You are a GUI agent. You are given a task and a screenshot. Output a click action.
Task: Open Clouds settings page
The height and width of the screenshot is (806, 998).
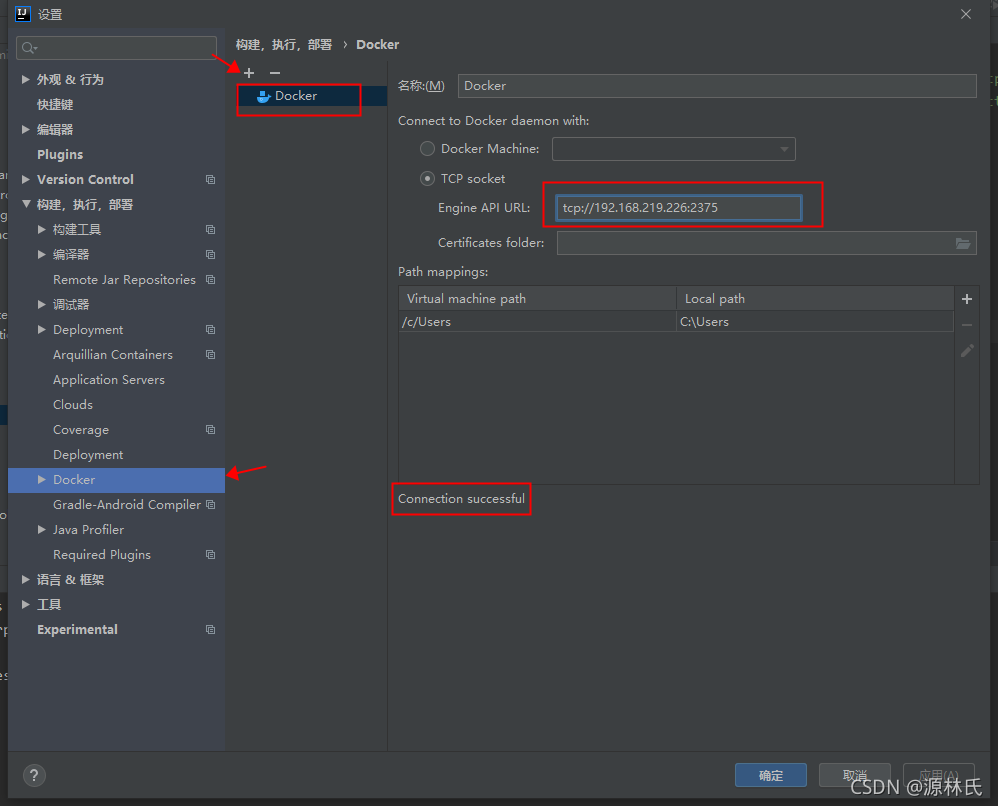[x=73, y=405]
